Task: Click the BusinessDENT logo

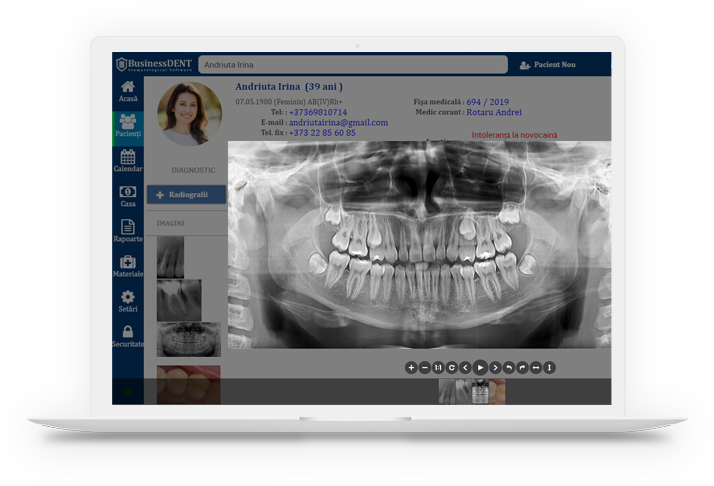Action: 154,64
